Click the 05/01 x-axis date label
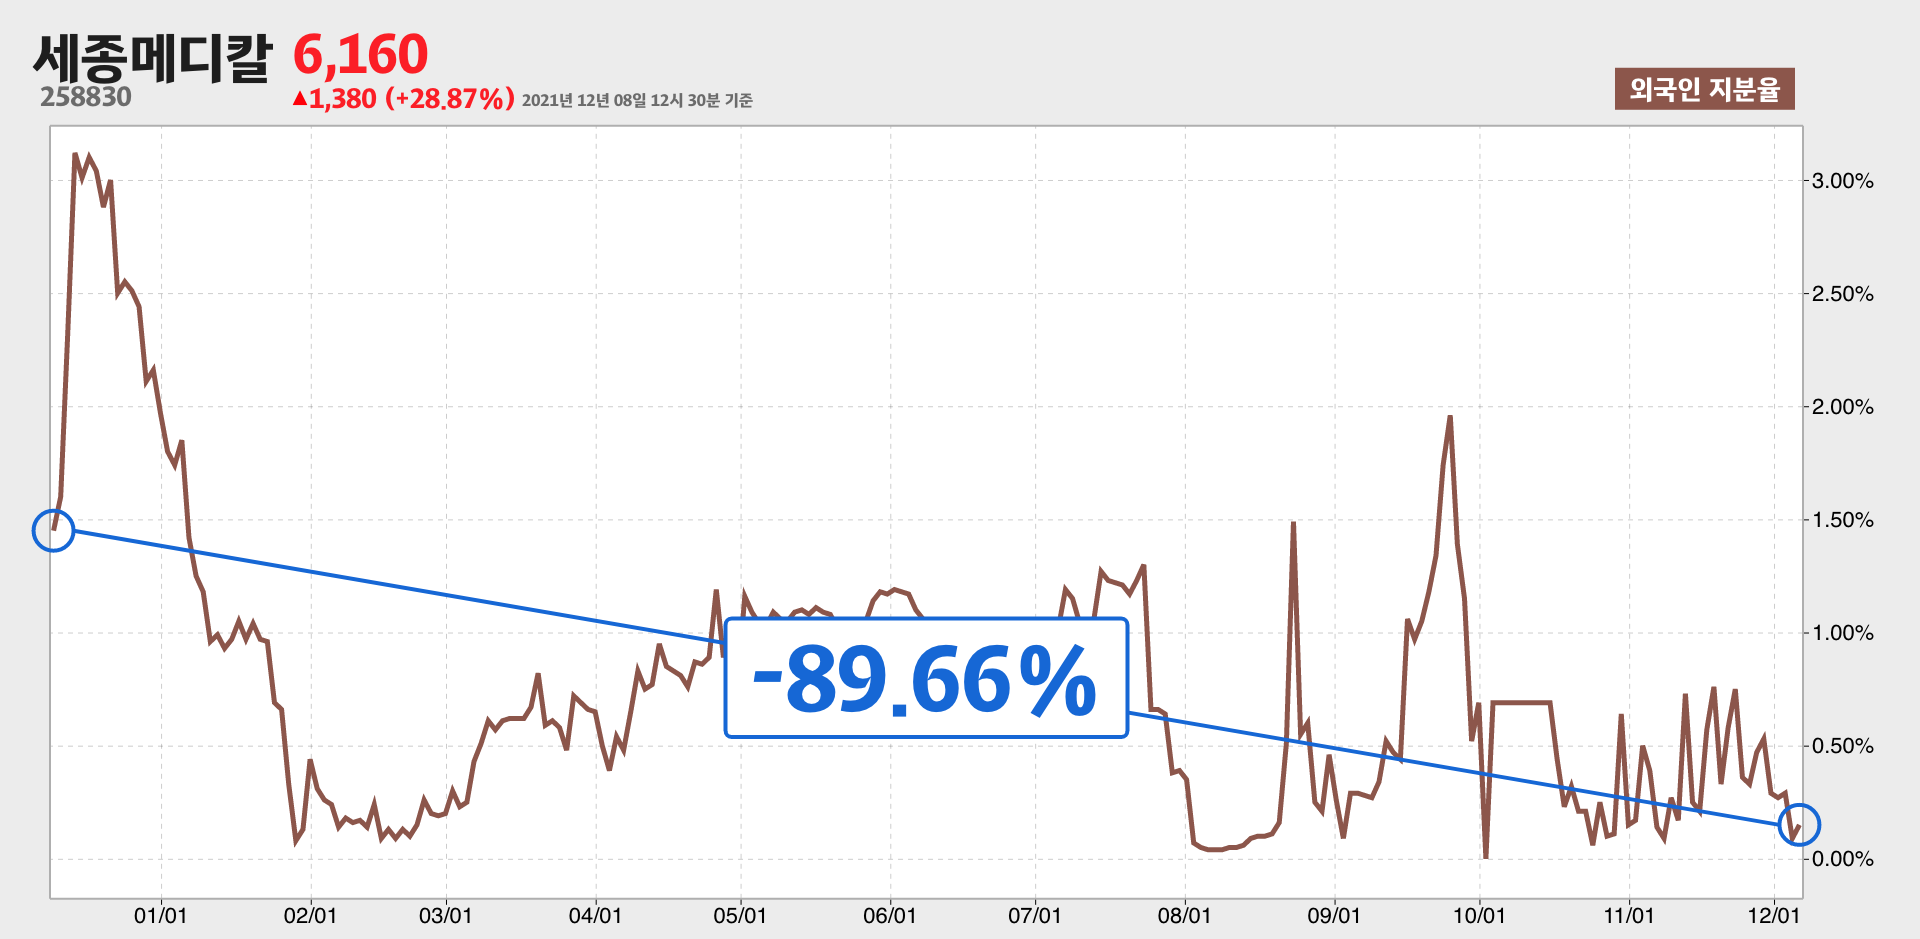This screenshot has height=939, width=1920. point(740,916)
